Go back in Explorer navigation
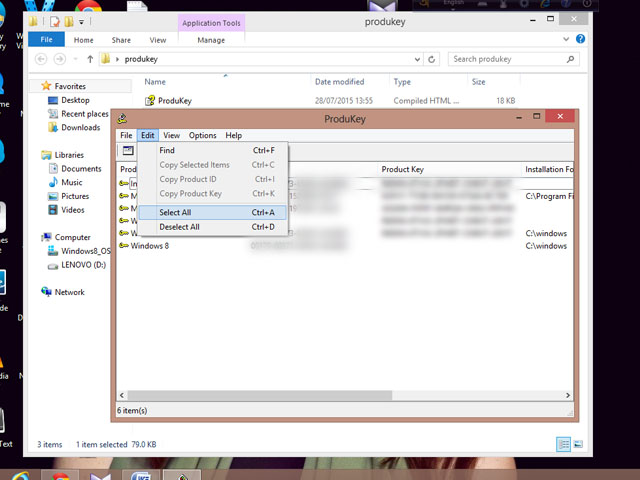The height and width of the screenshot is (480, 640). click(41, 59)
